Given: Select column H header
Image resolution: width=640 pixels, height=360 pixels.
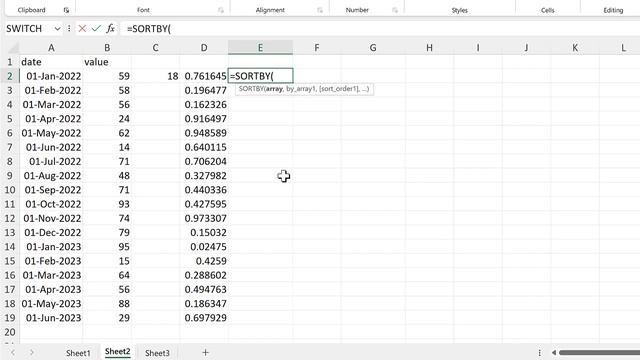Looking at the screenshot, I should (x=429, y=48).
